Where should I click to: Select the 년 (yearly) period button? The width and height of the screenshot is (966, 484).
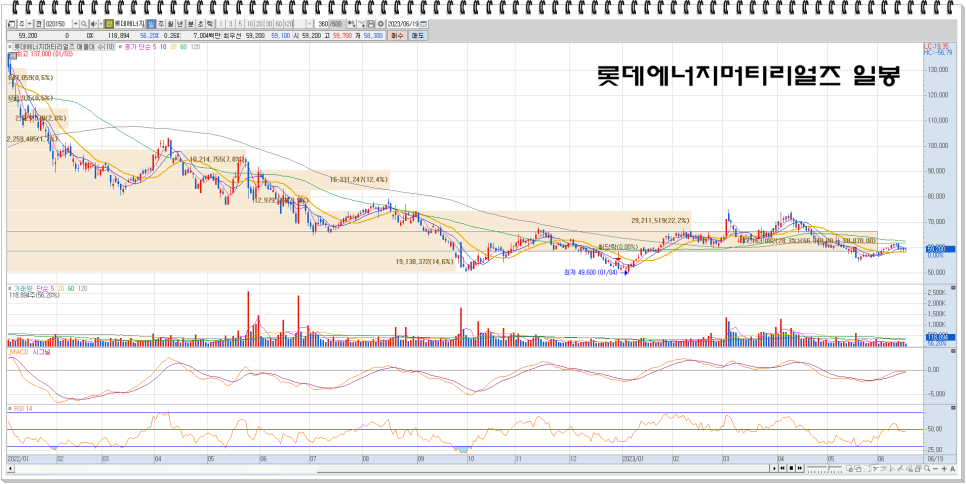[180, 23]
